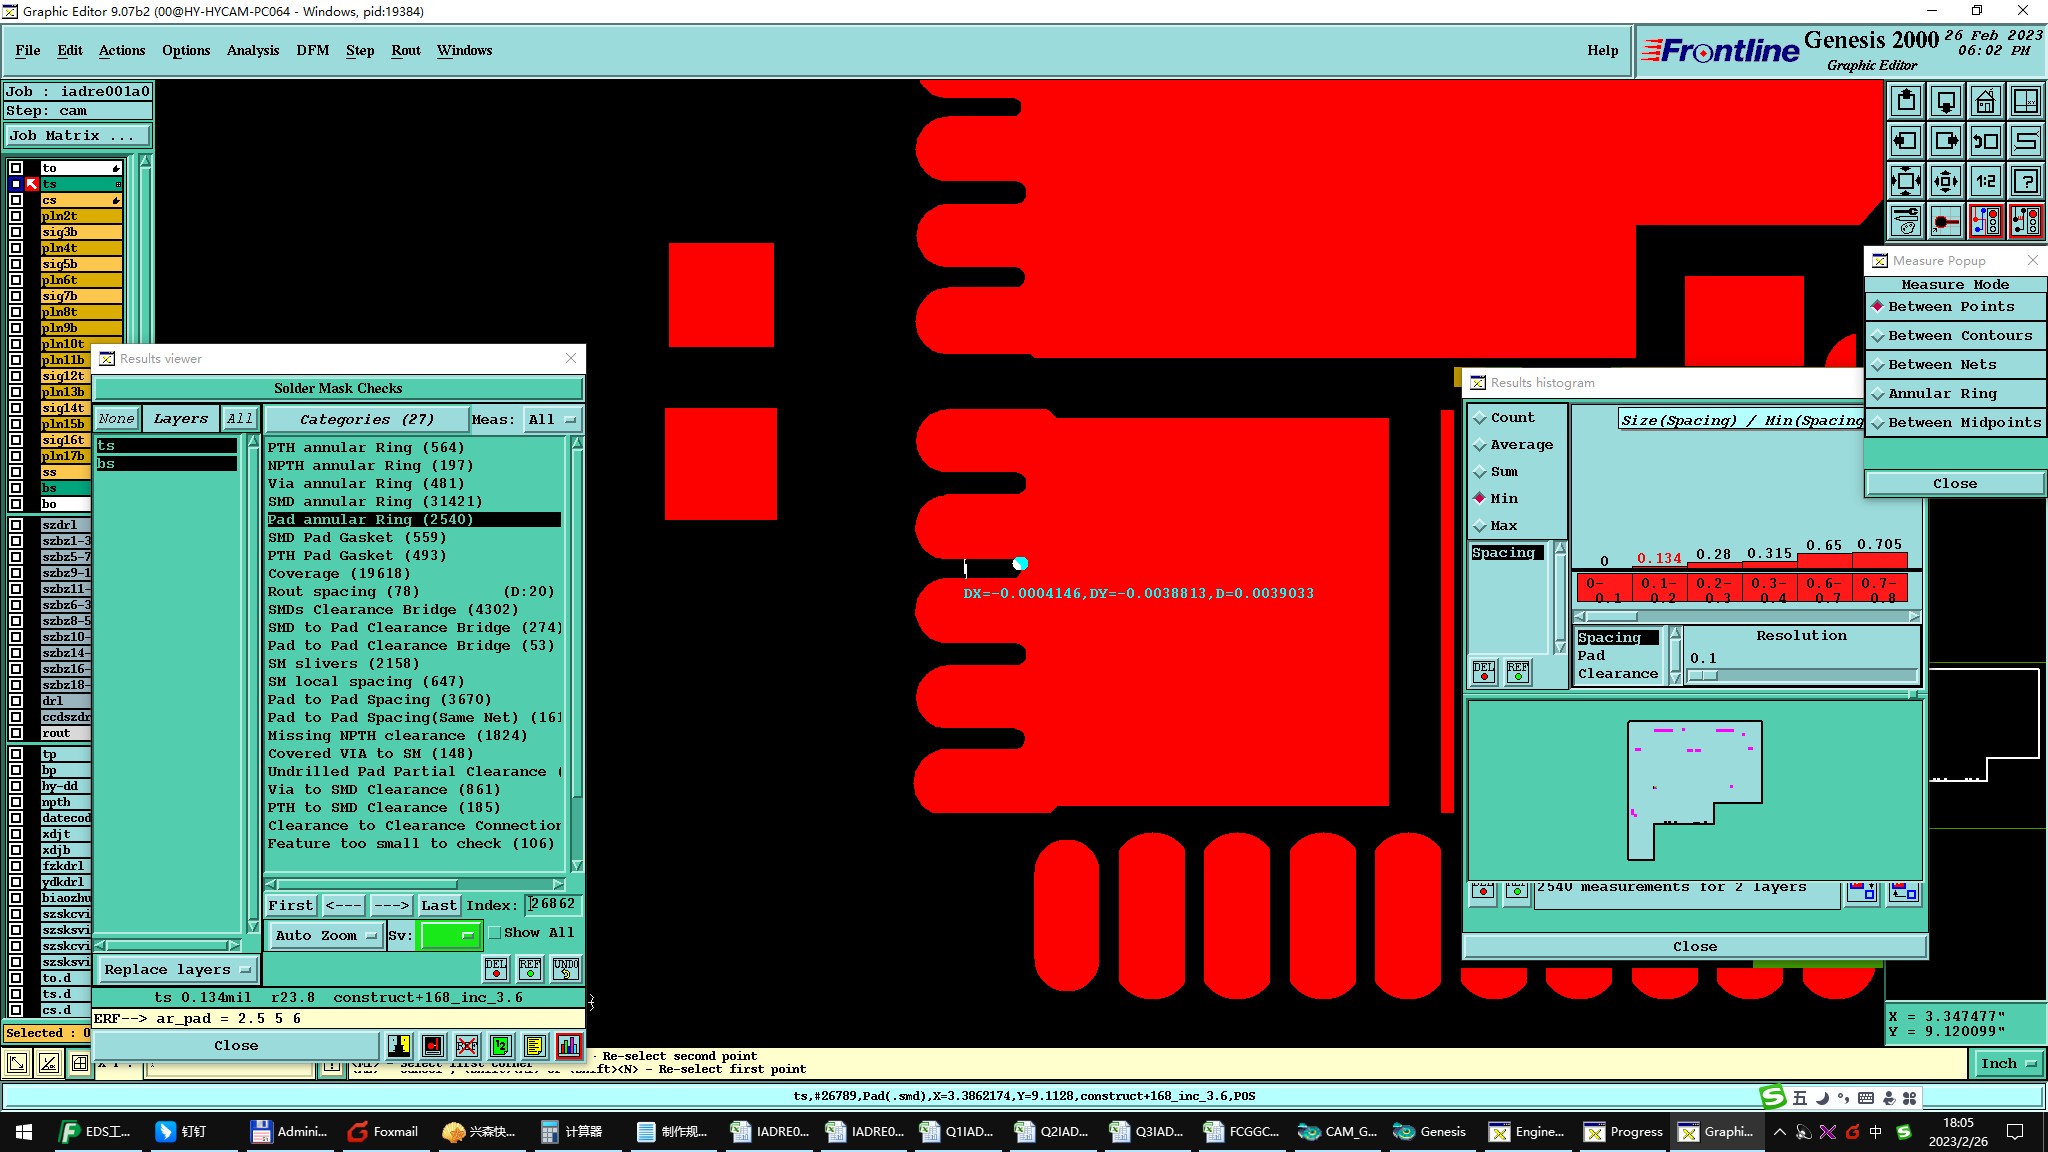The image size is (2048, 1152).
Task: Open the Analysis menu
Action: pos(252,51)
